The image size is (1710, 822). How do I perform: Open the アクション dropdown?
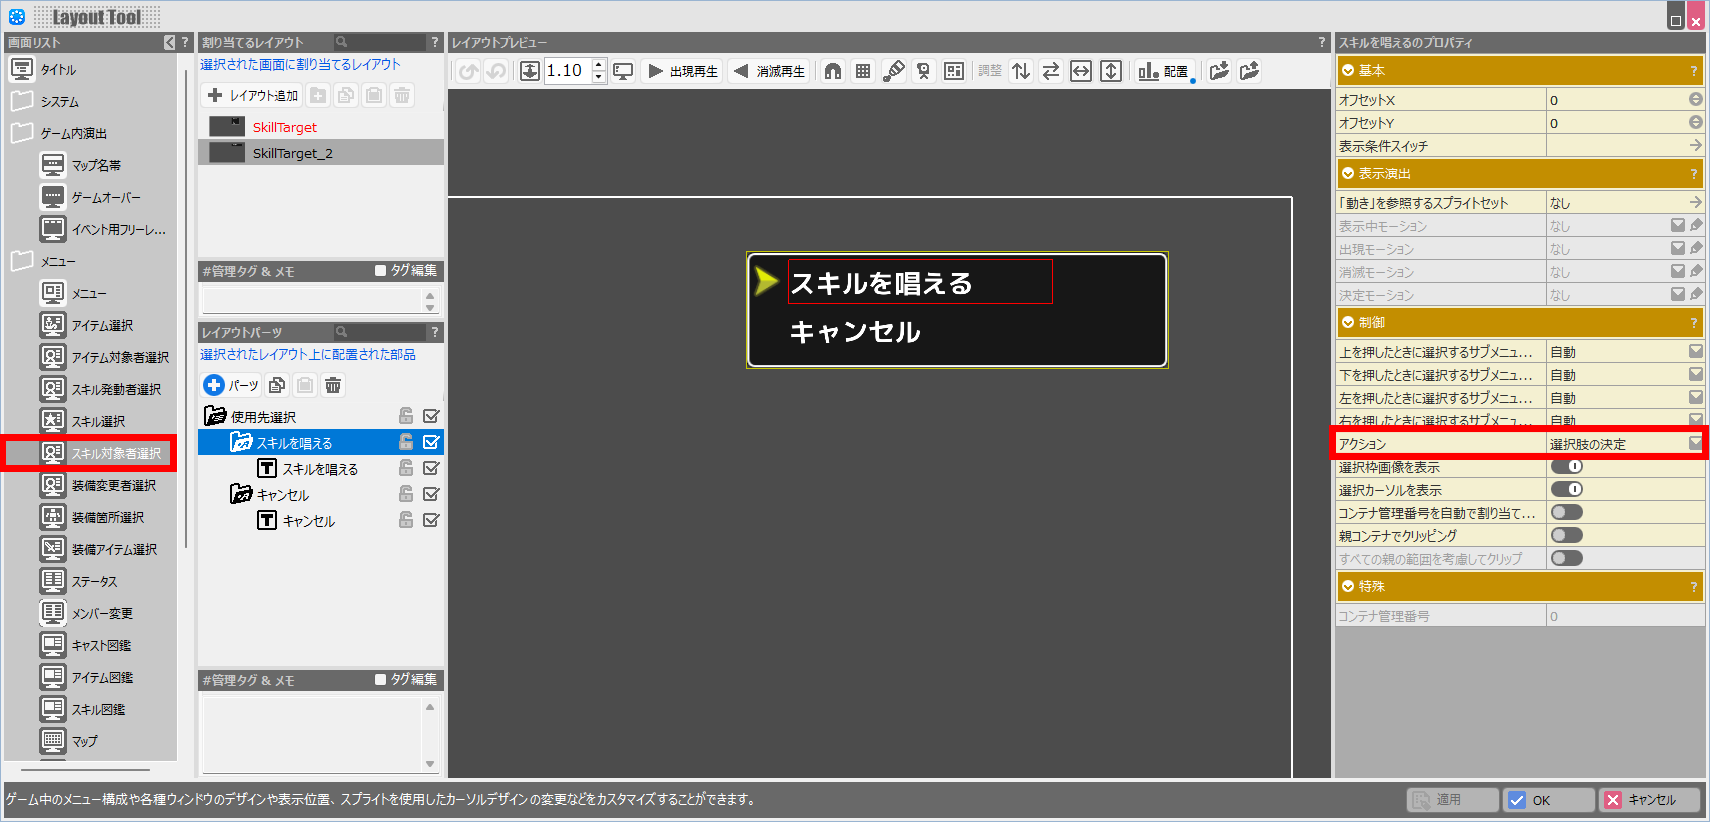pos(1695,444)
